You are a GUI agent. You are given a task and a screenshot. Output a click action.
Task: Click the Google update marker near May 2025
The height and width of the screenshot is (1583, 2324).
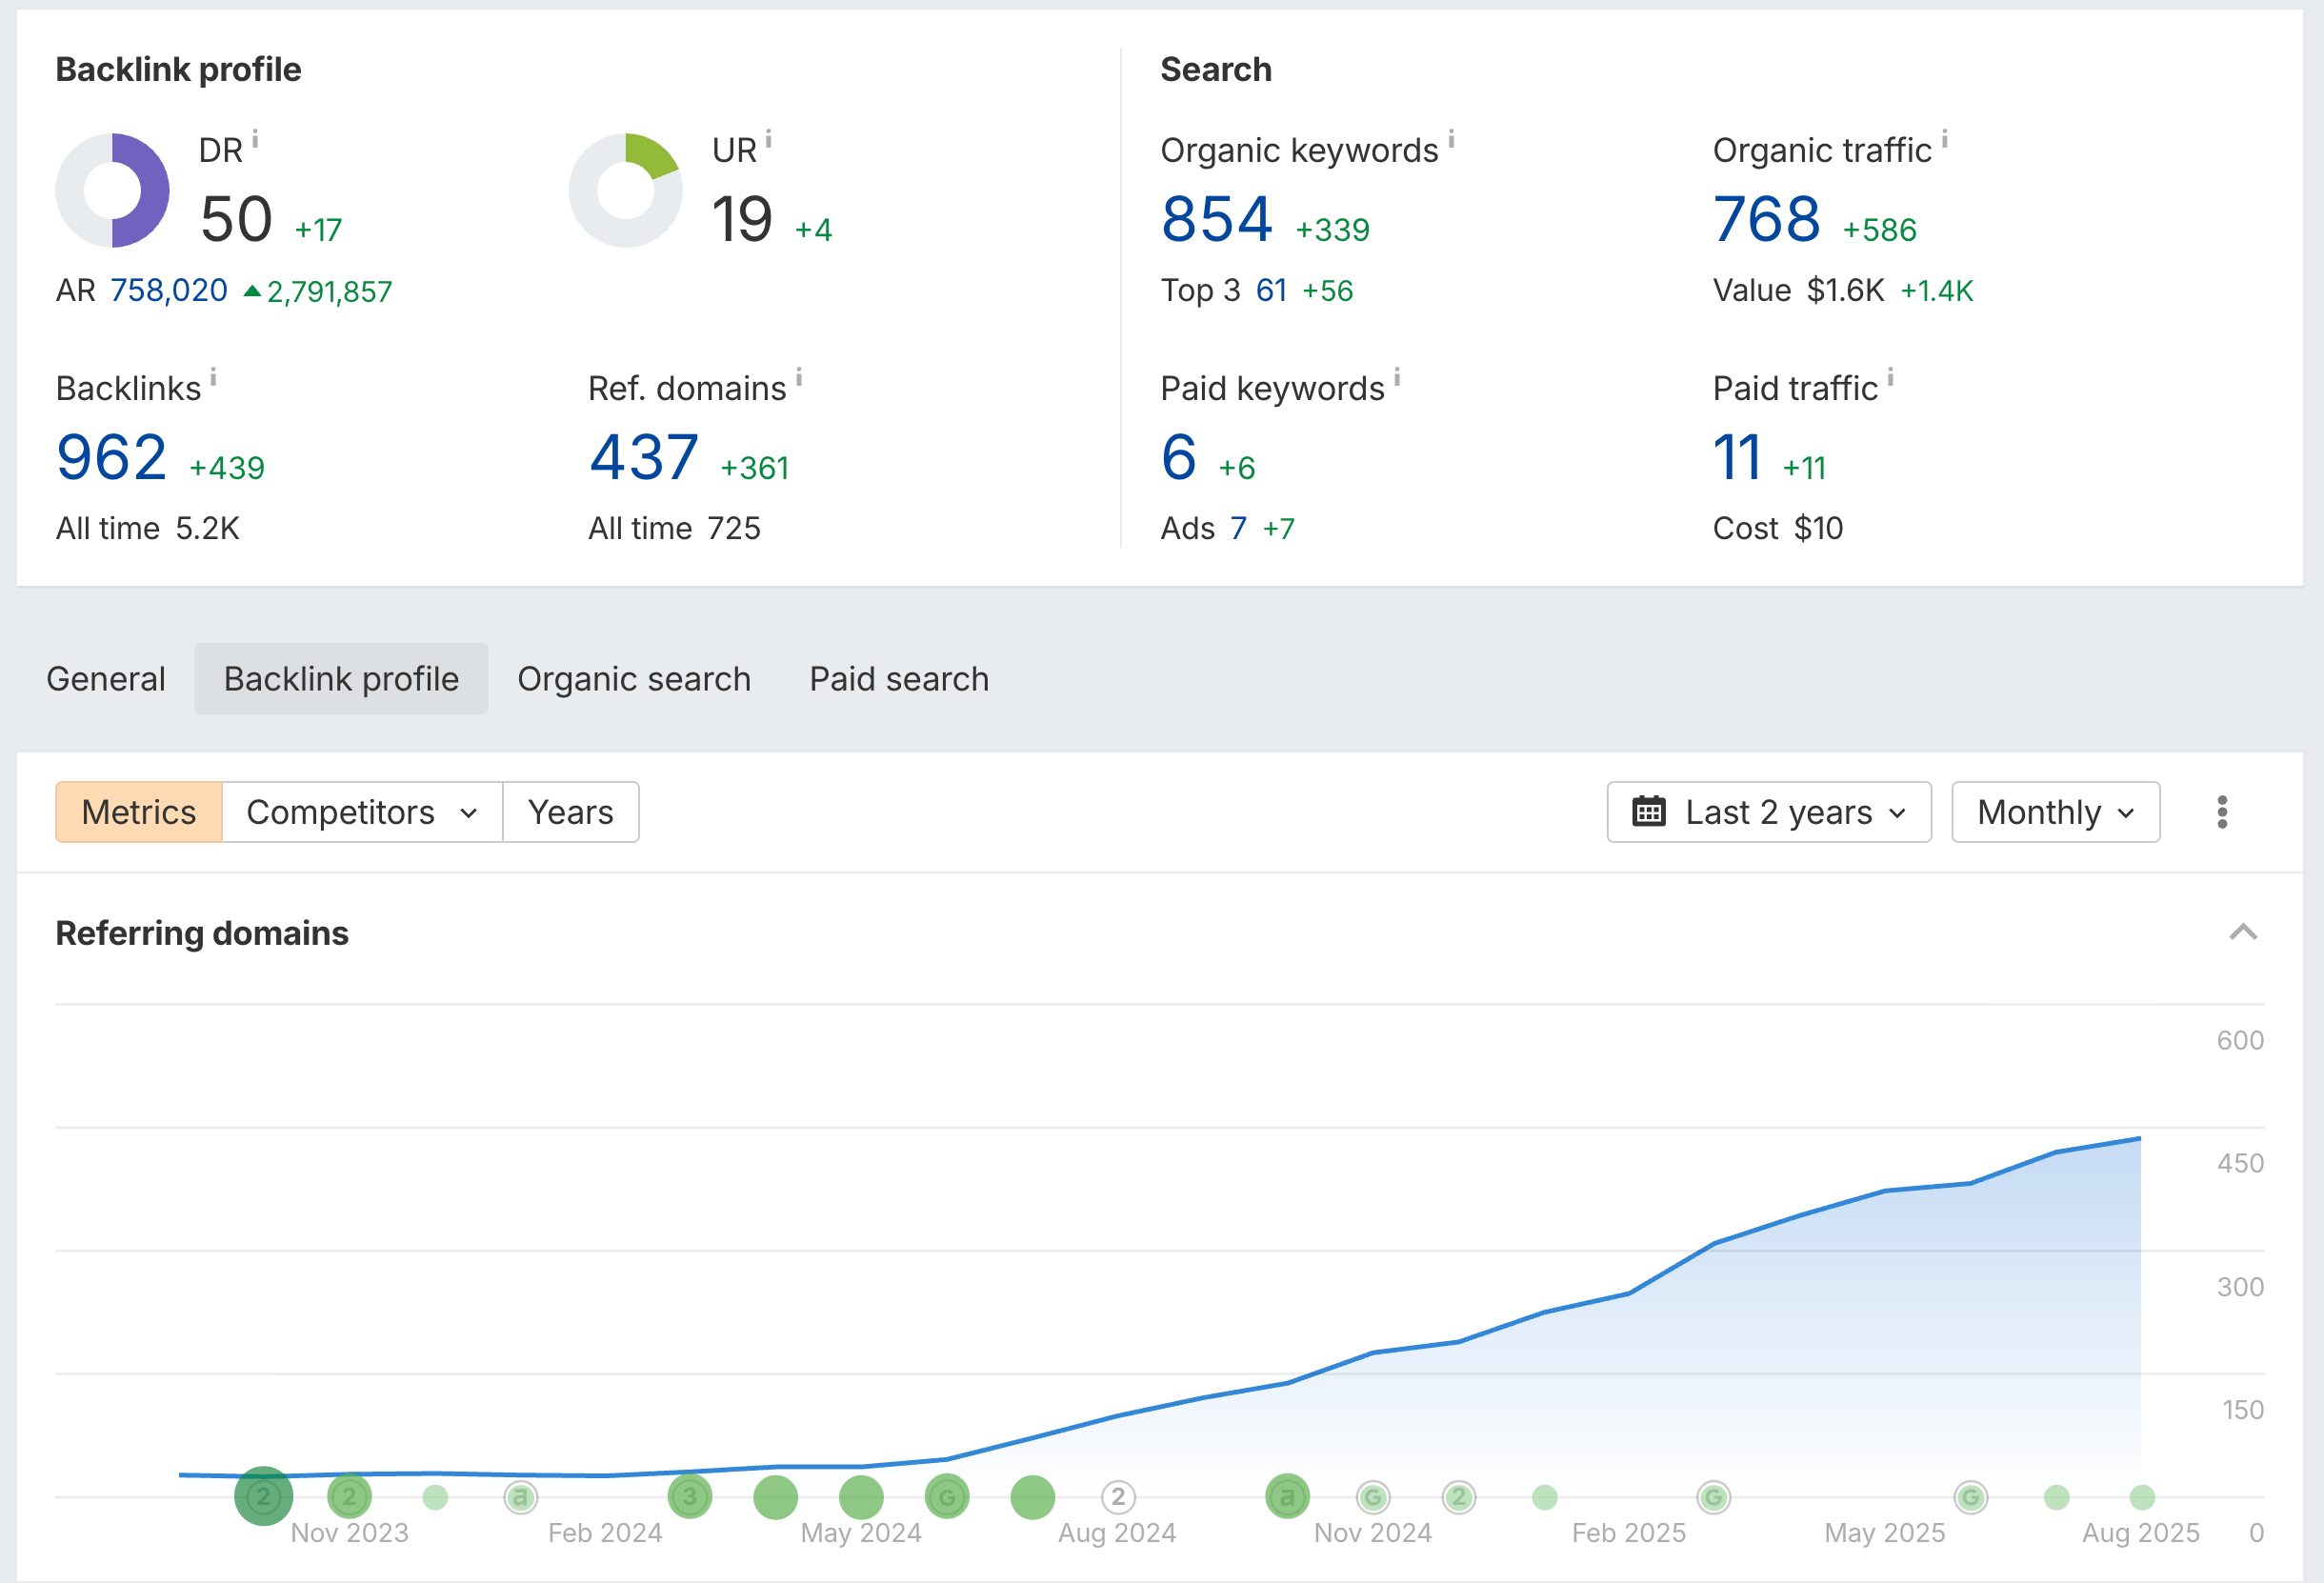click(1971, 1497)
